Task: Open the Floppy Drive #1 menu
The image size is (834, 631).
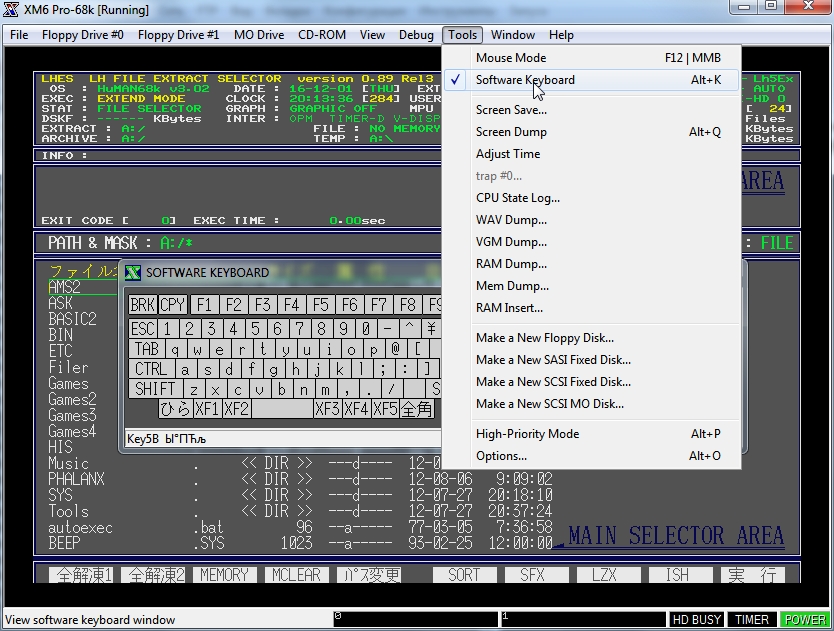Action: [178, 35]
